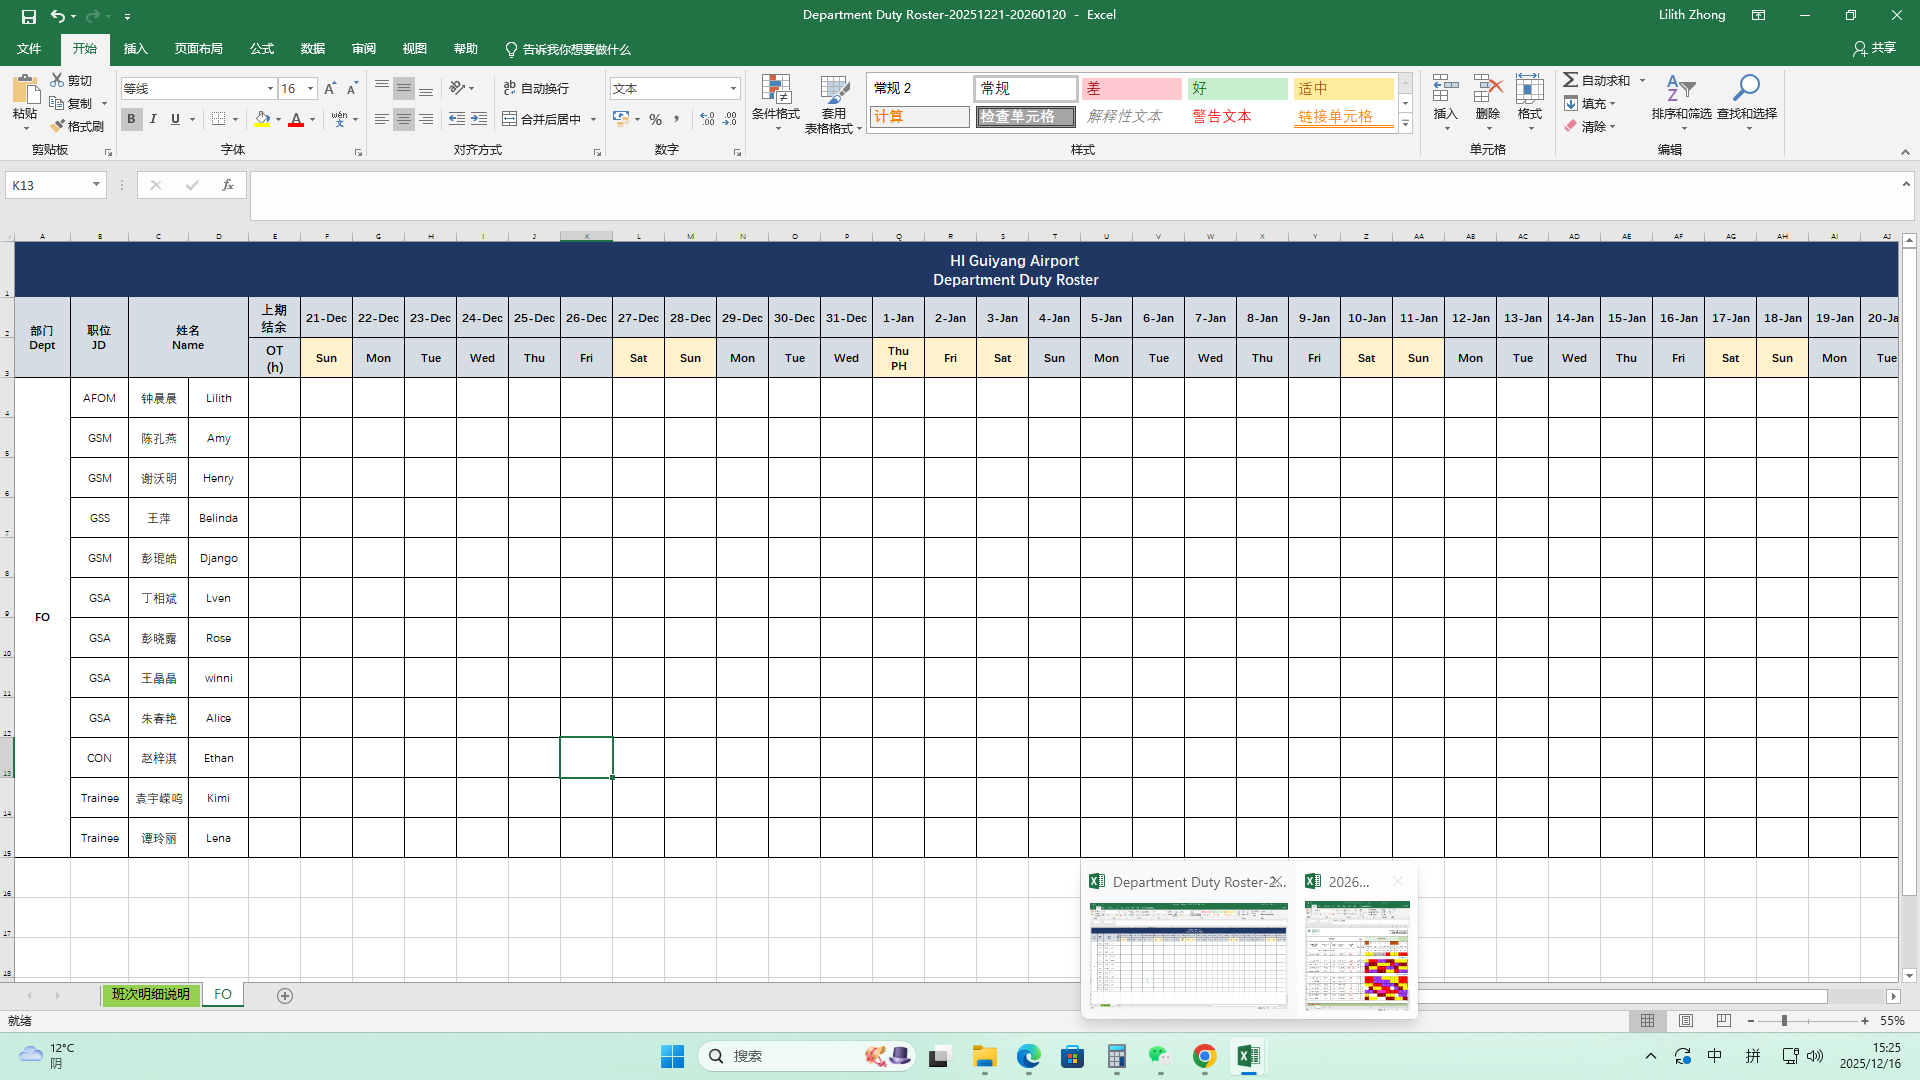The height and width of the screenshot is (1080, 1920).
Task: Click the zoom slider in status bar
Action: click(1784, 1021)
